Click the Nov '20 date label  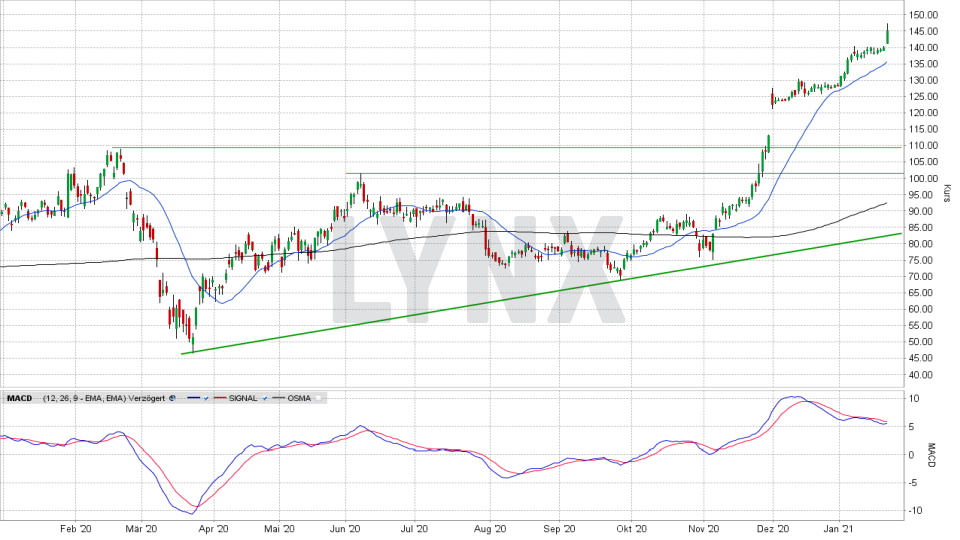pyautogui.click(x=703, y=528)
